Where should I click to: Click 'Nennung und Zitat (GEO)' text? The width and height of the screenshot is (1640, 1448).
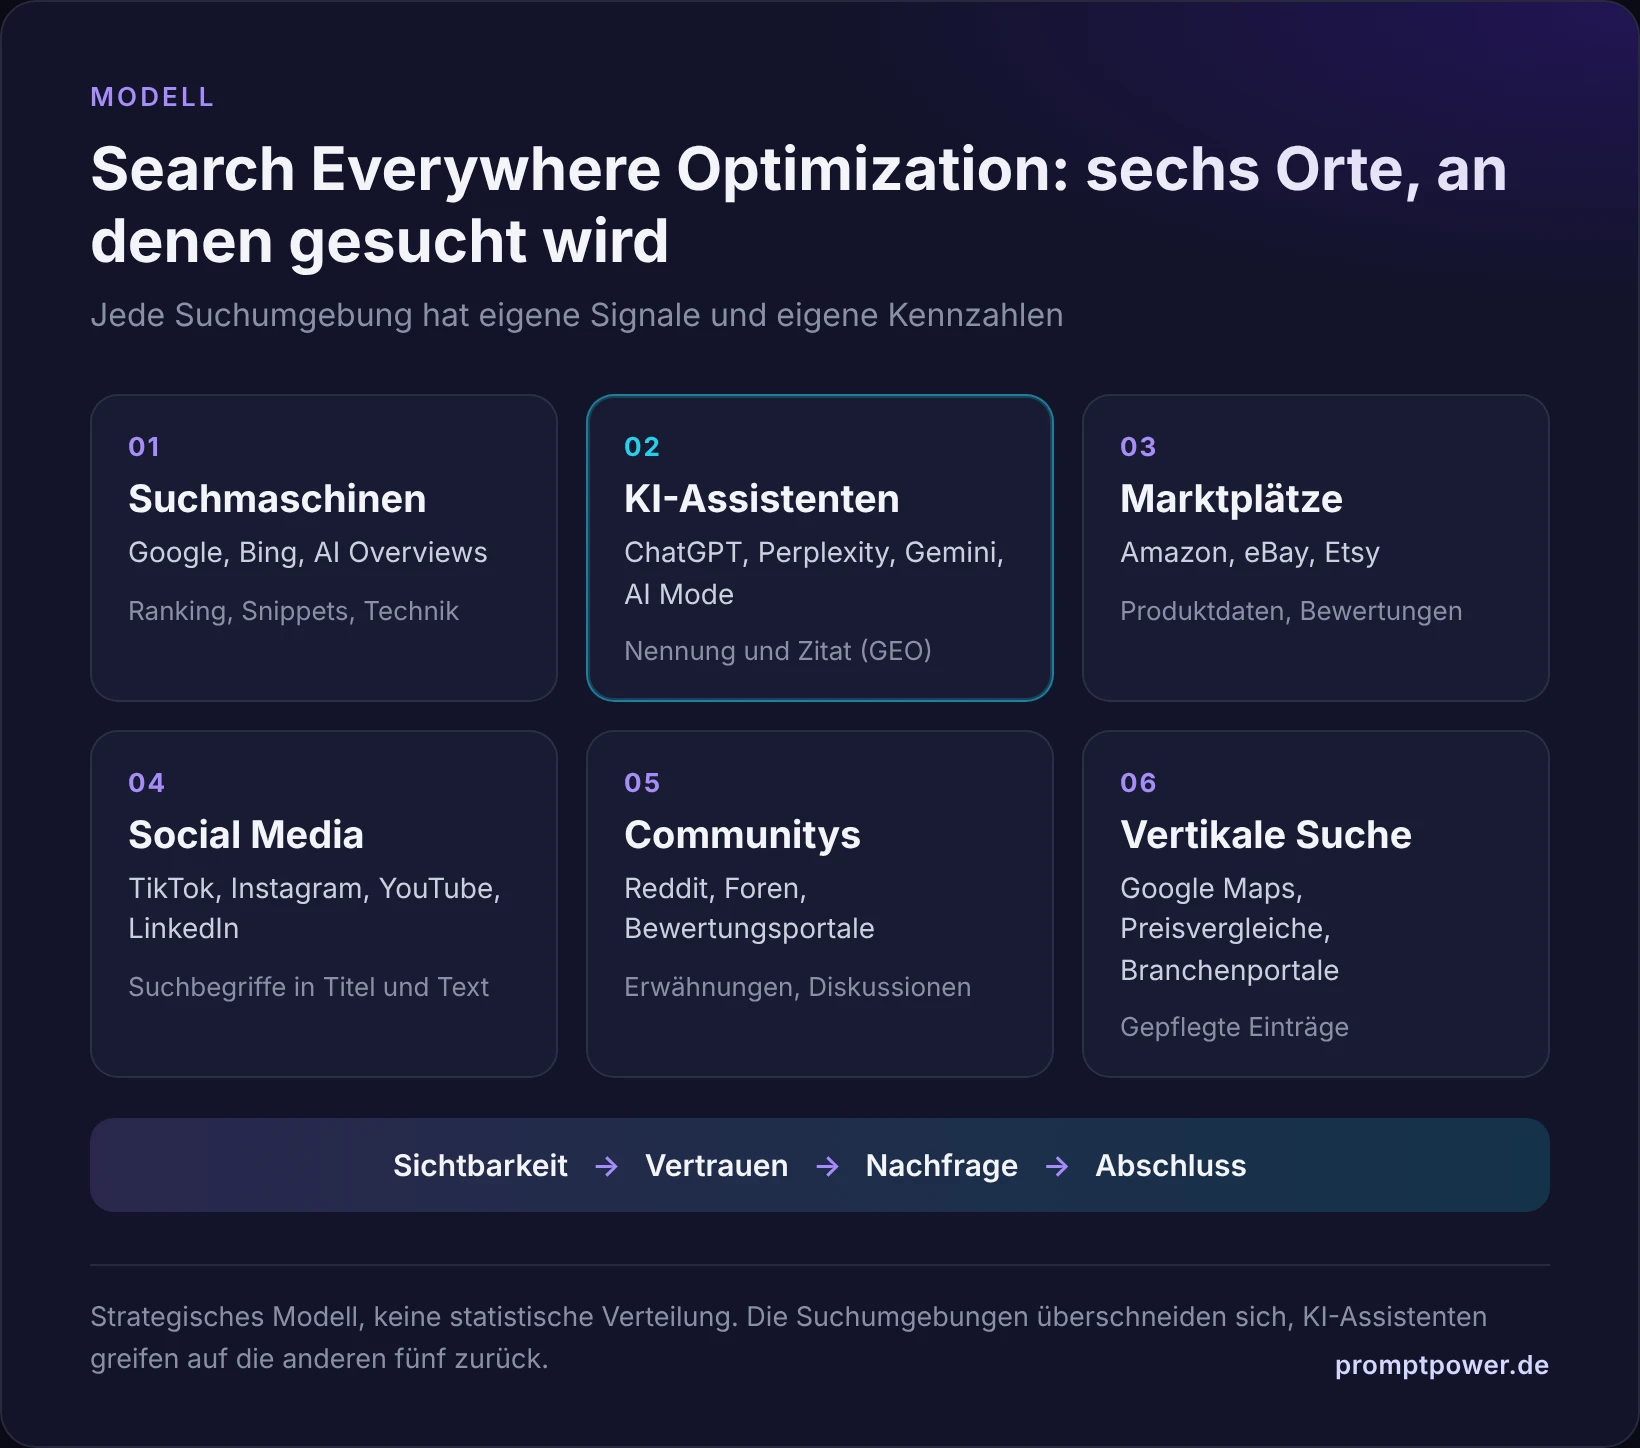778,651
